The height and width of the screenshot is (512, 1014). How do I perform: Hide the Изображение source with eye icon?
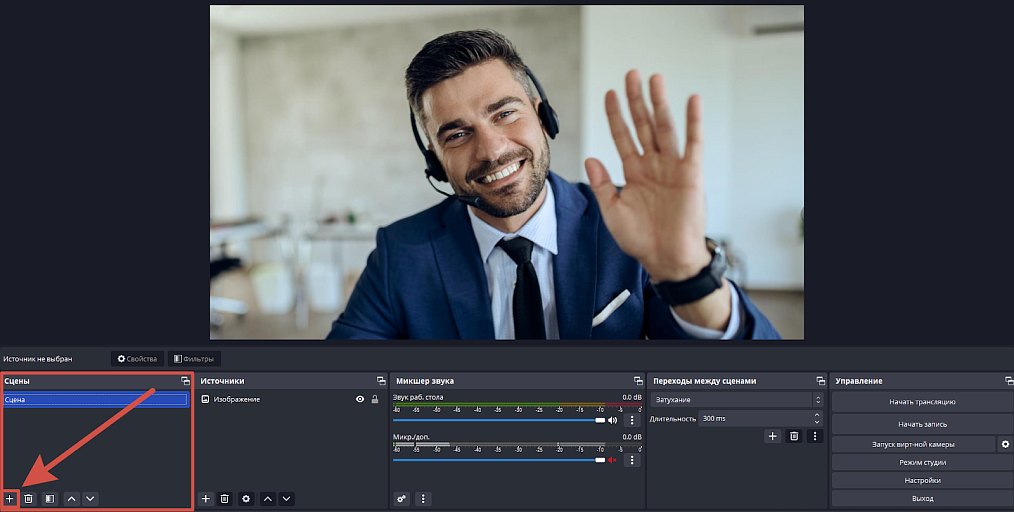[x=360, y=400]
